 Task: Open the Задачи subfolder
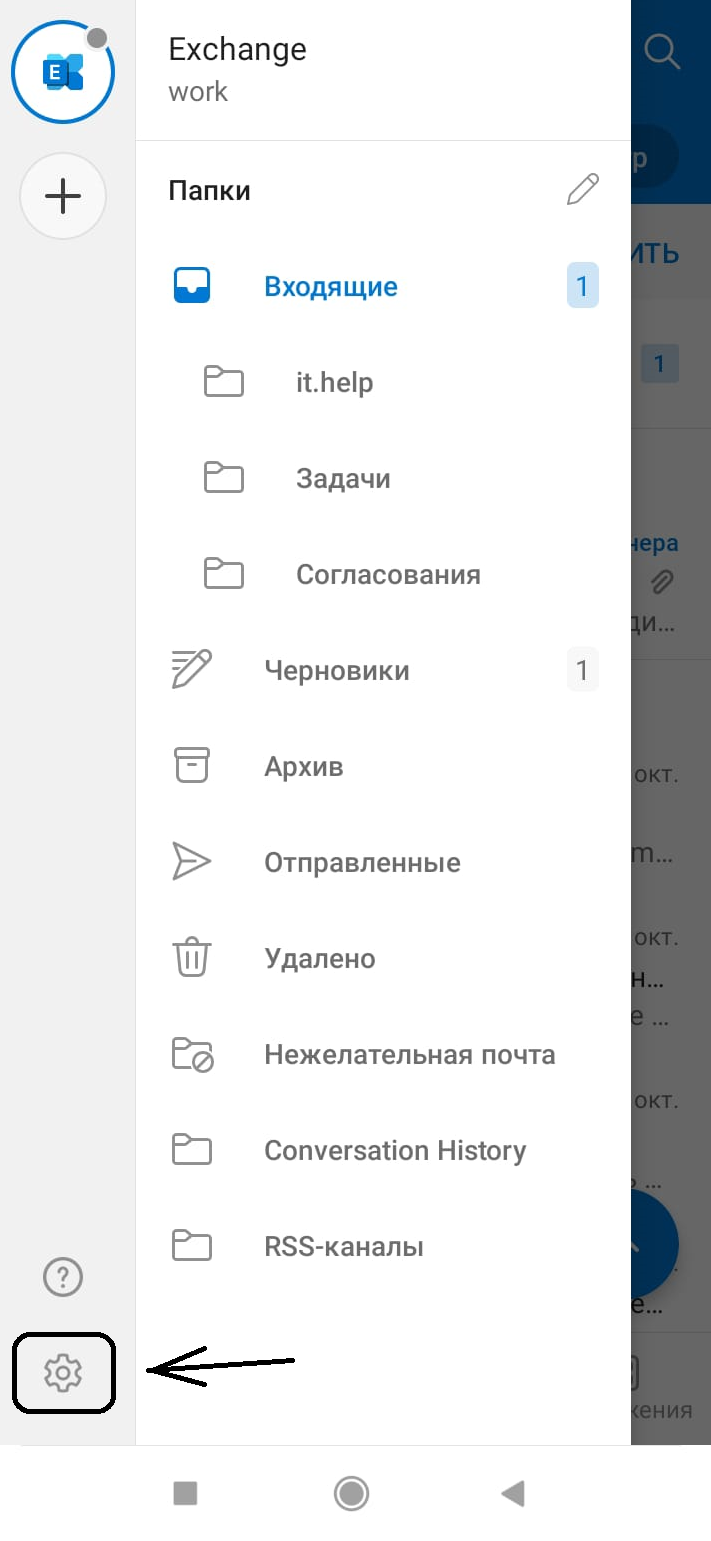(343, 479)
